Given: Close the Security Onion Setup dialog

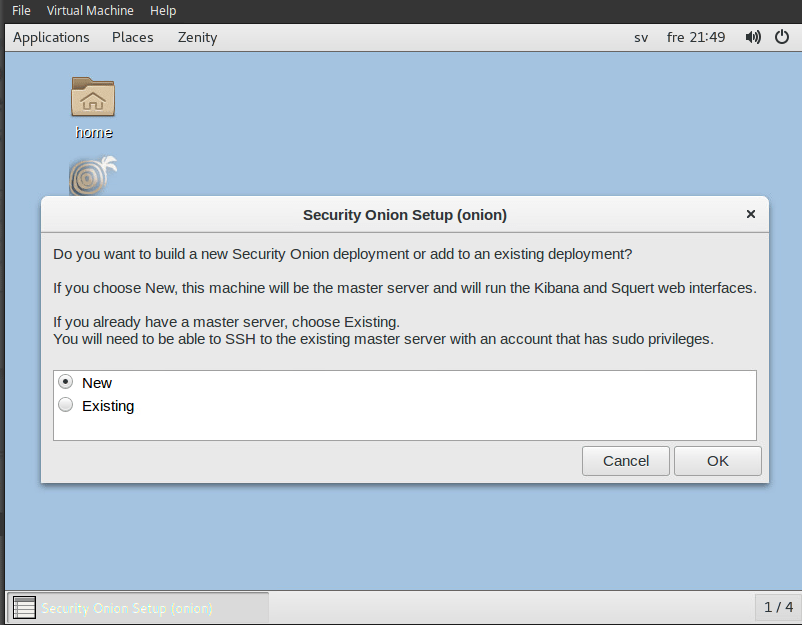Looking at the screenshot, I should [751, 214].
